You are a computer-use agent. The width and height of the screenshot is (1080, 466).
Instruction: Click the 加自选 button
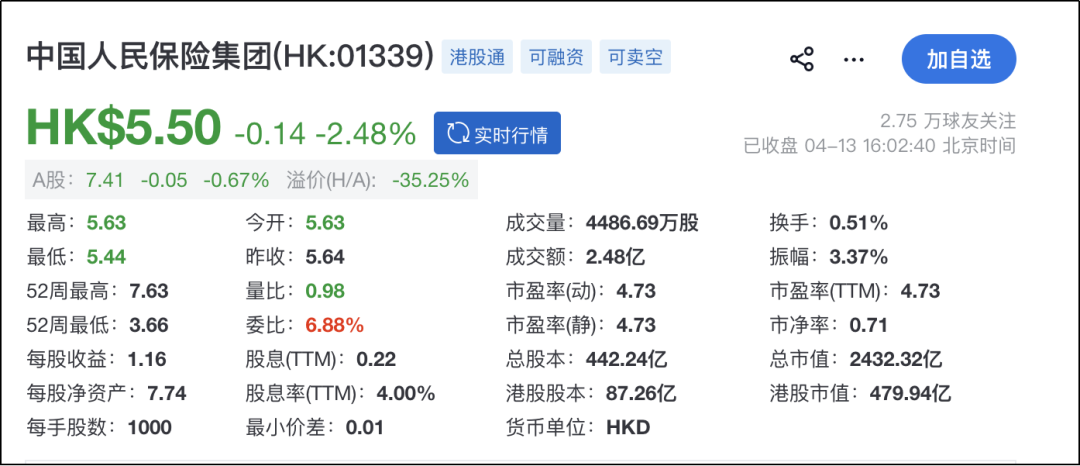point(958,59)
